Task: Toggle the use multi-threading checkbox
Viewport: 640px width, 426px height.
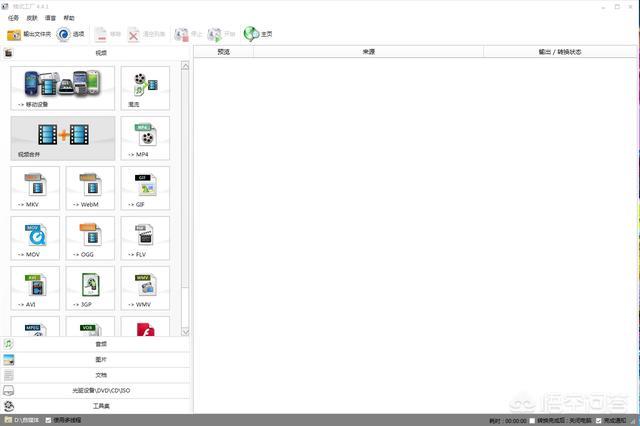Action: click(49, 420)
